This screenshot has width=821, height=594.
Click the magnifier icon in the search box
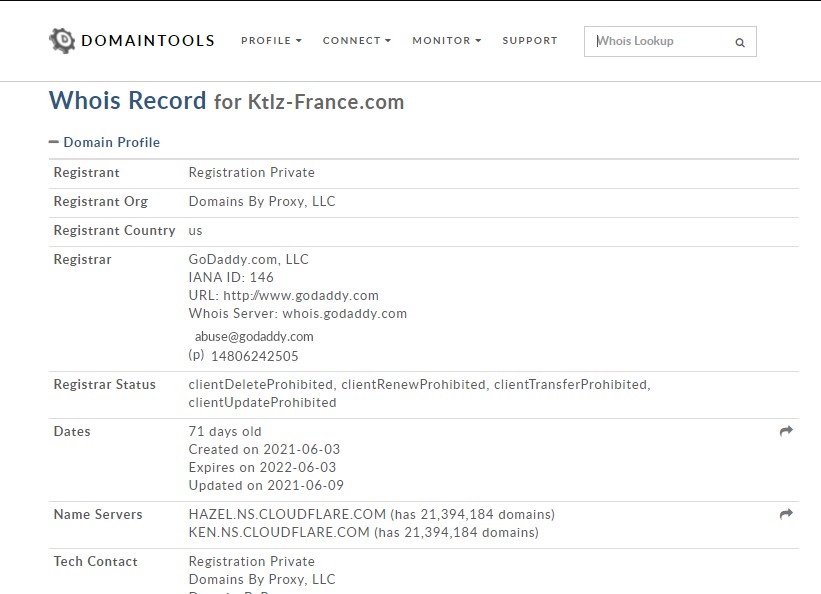[739, 42]
